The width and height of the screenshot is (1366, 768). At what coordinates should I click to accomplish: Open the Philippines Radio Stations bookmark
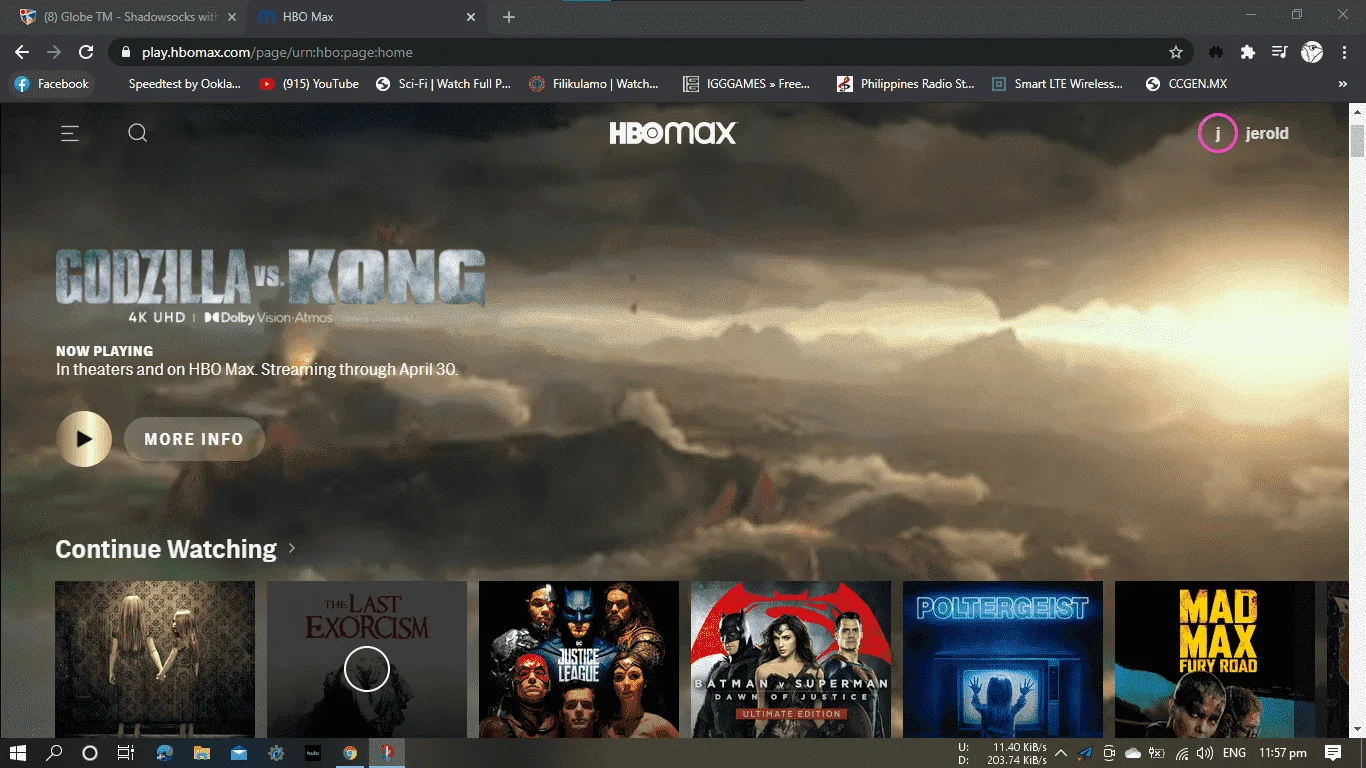coord(906,84)
